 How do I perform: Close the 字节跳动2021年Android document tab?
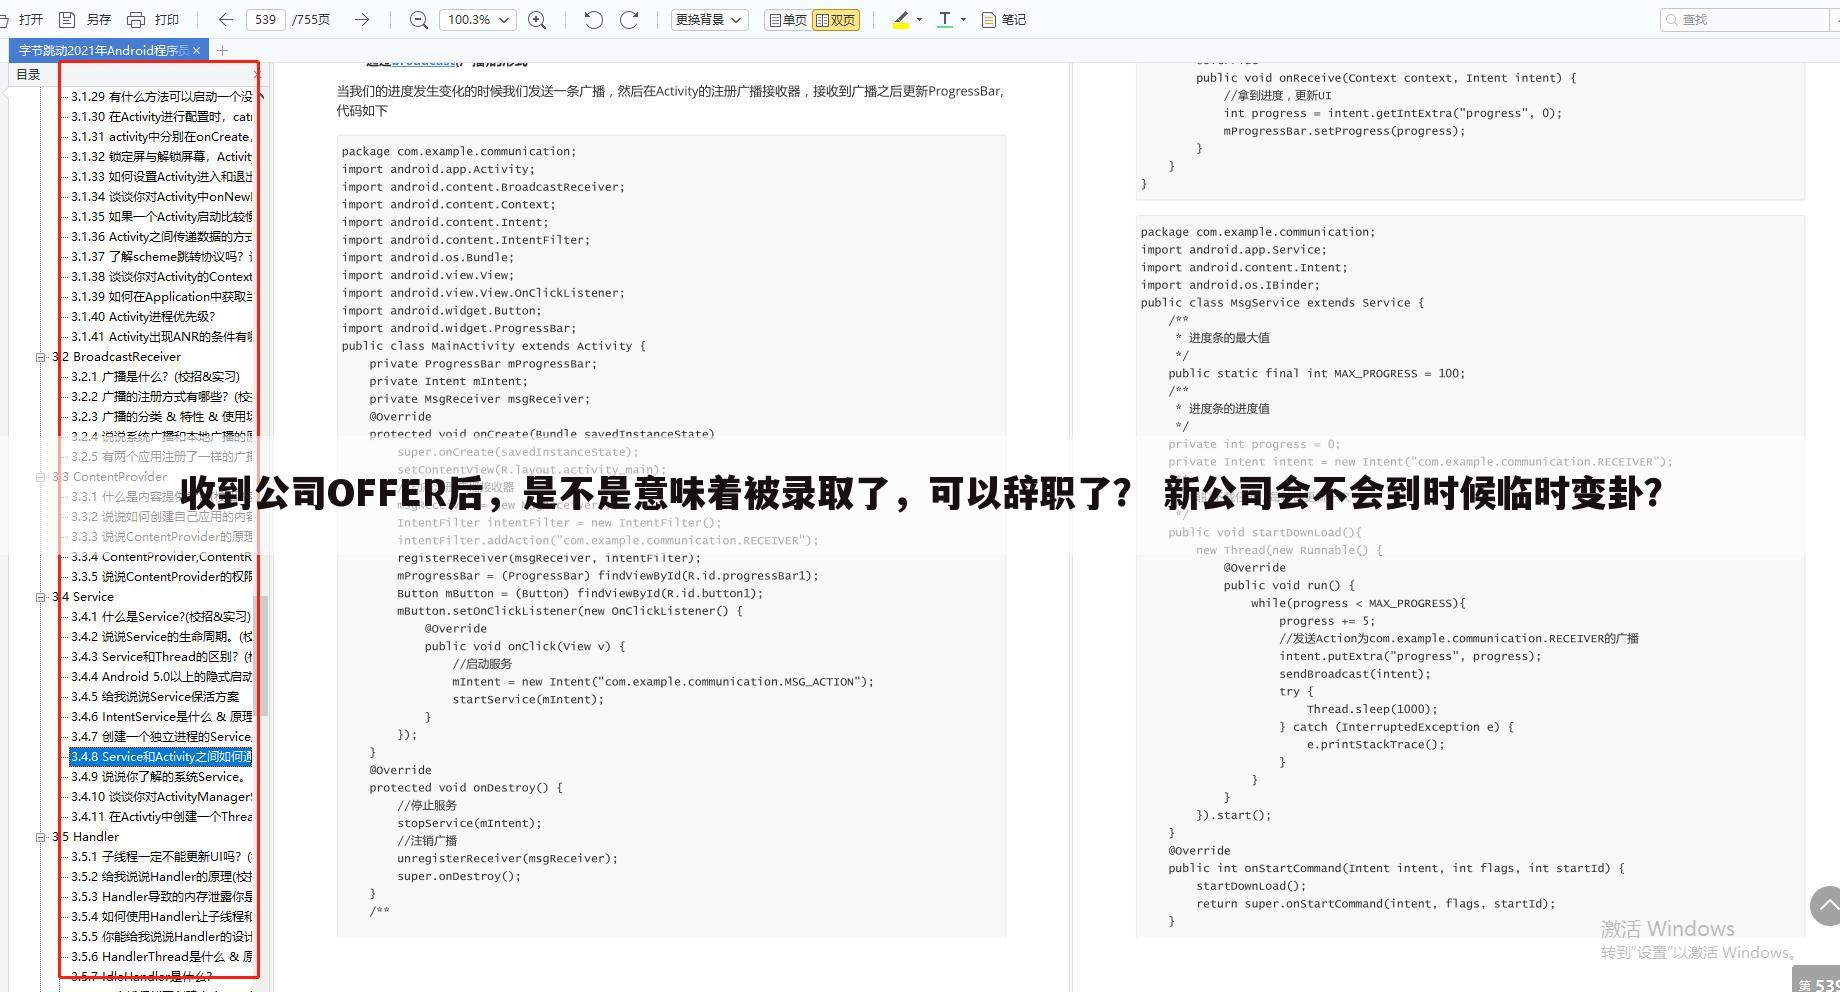pyautogui.click(x=197, y=50)
